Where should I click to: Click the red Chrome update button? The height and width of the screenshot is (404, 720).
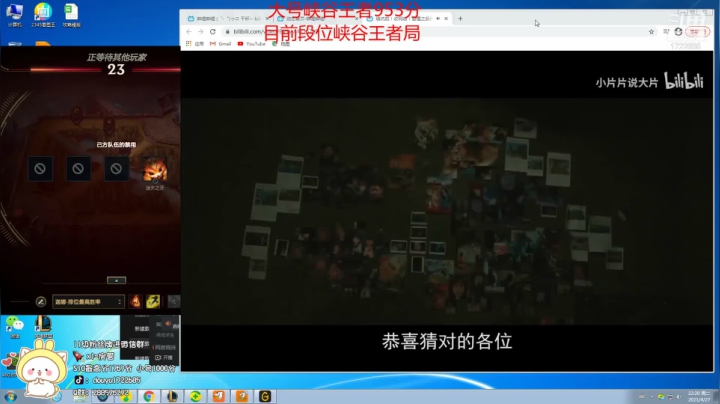697,32
